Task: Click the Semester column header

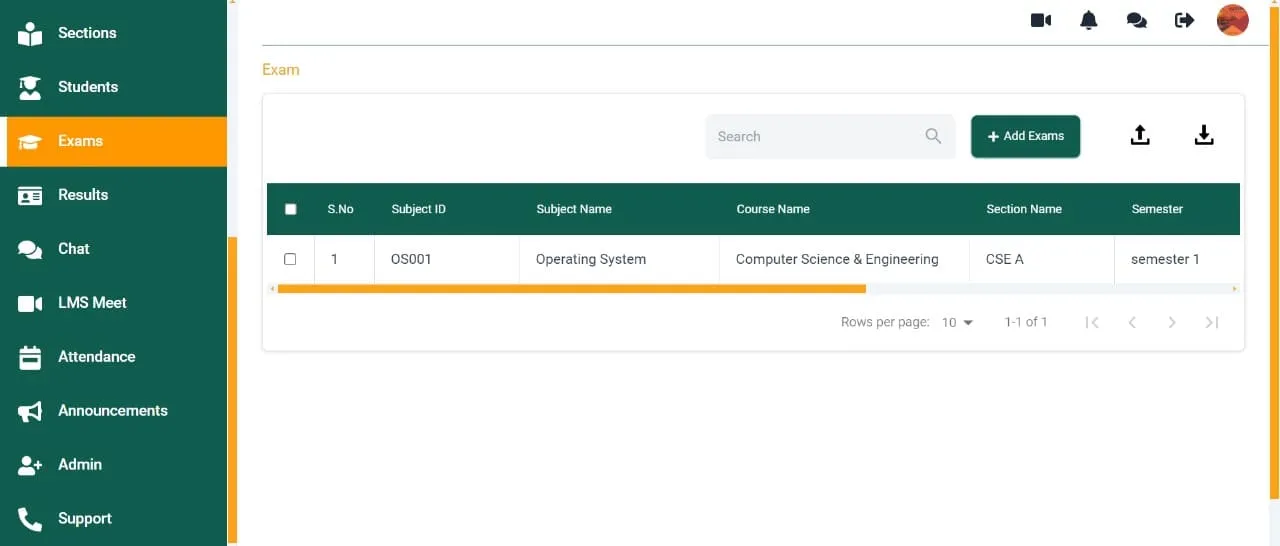Action: coord(1157,209)
